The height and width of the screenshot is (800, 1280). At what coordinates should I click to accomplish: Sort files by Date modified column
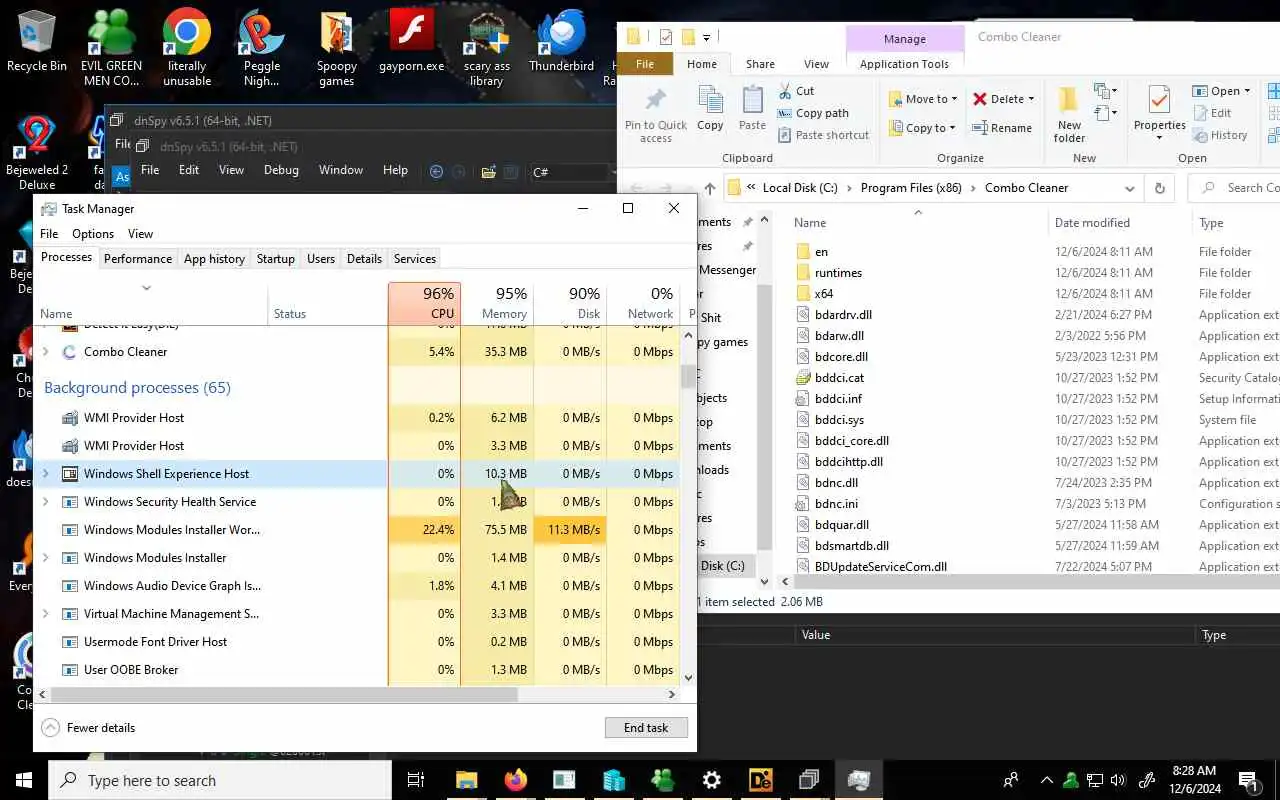1092,223
